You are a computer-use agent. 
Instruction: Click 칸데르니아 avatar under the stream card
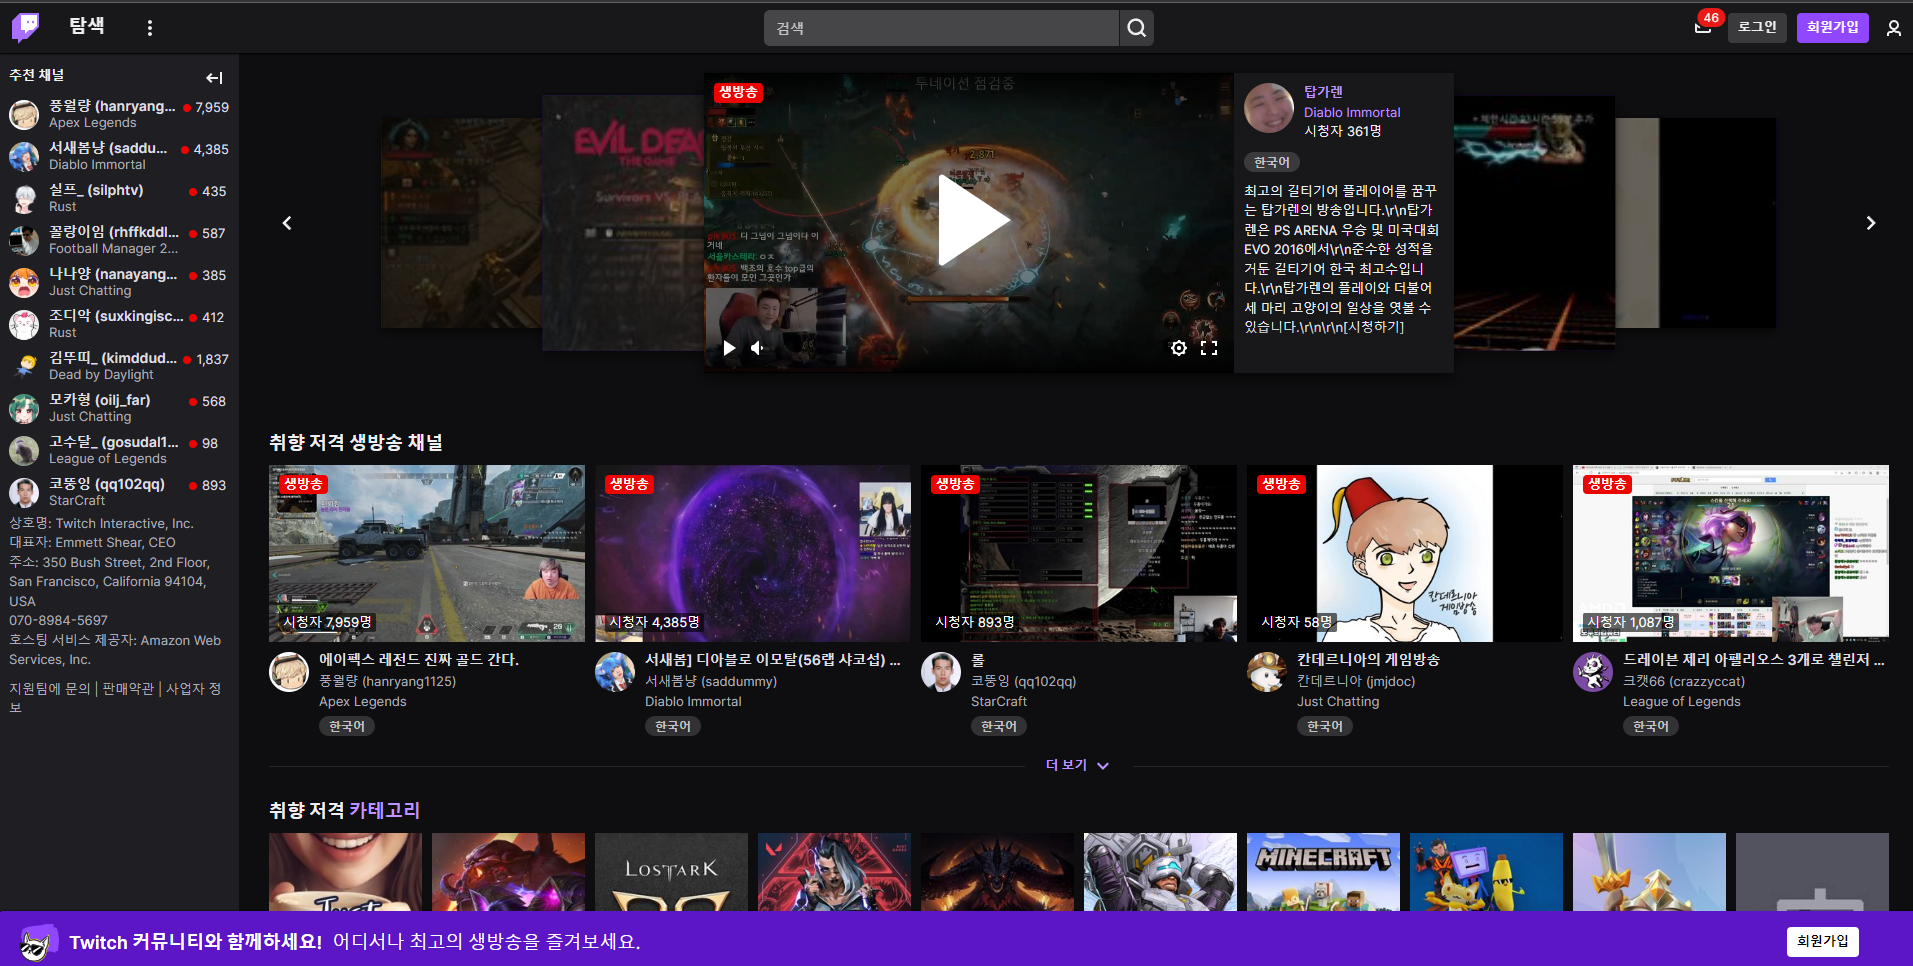point(1267,672)
